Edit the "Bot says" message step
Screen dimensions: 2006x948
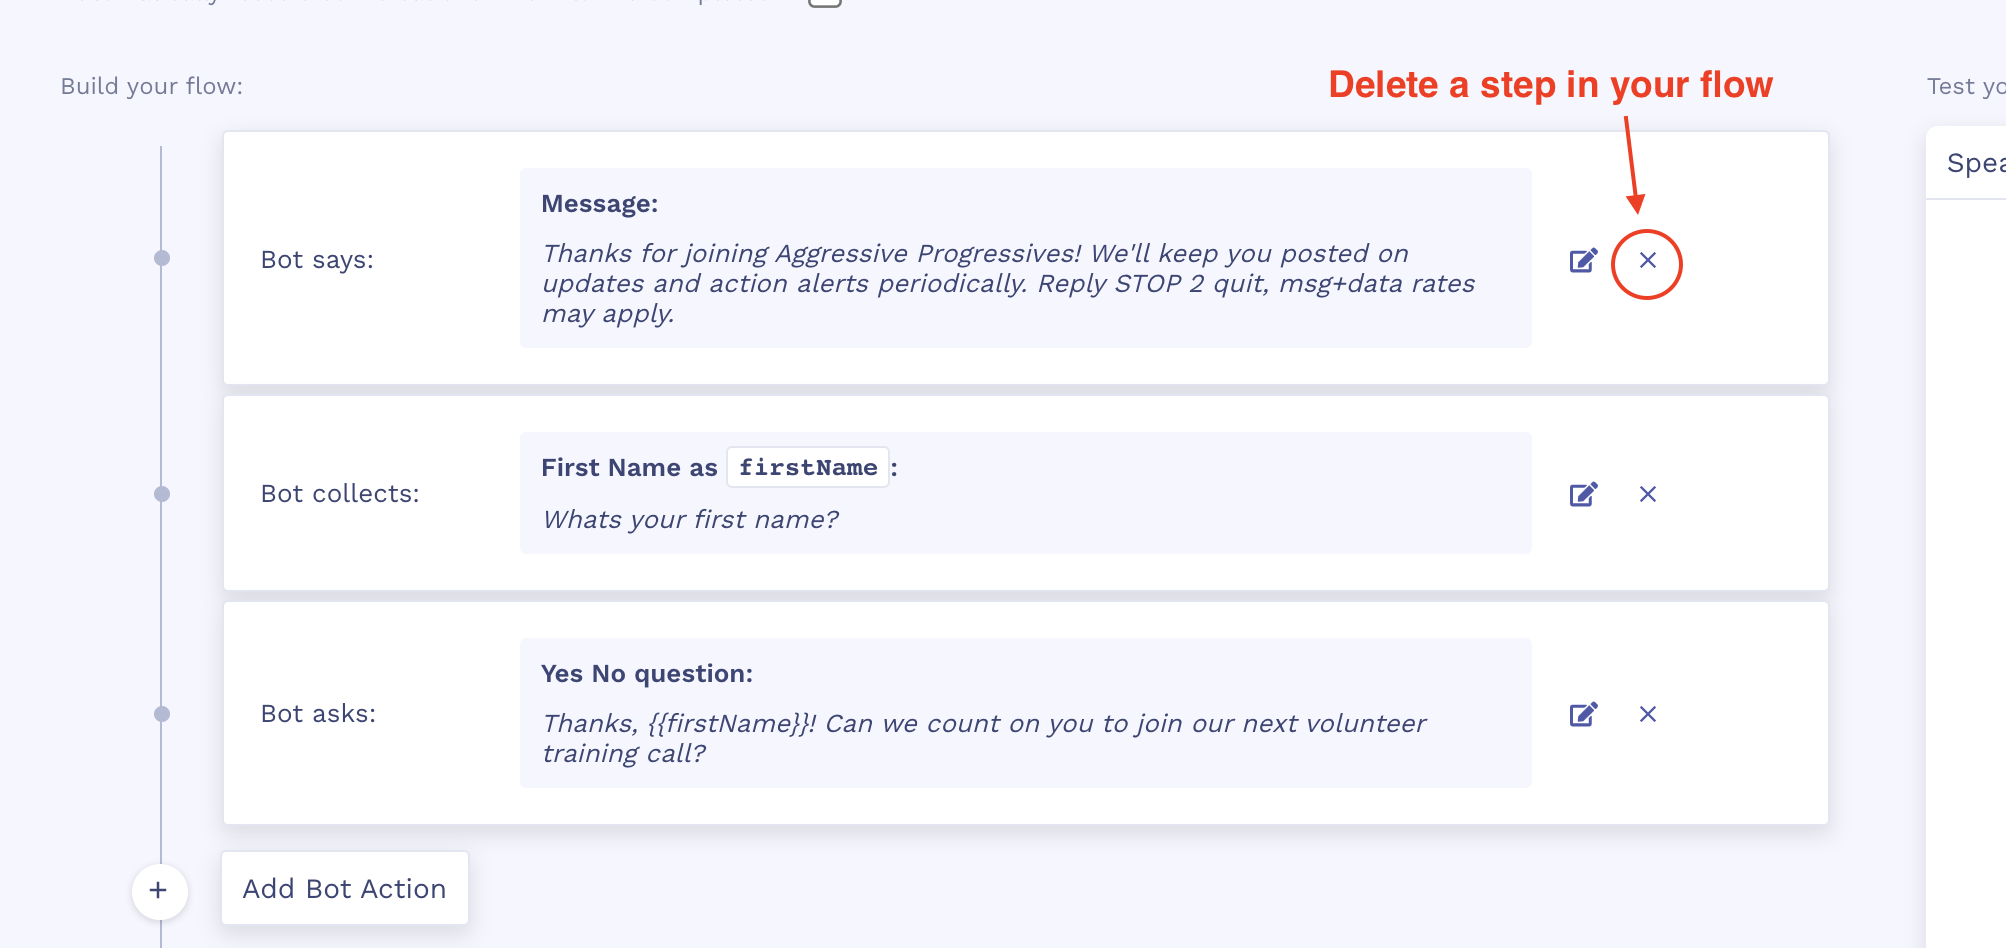tap(1583, 261)
